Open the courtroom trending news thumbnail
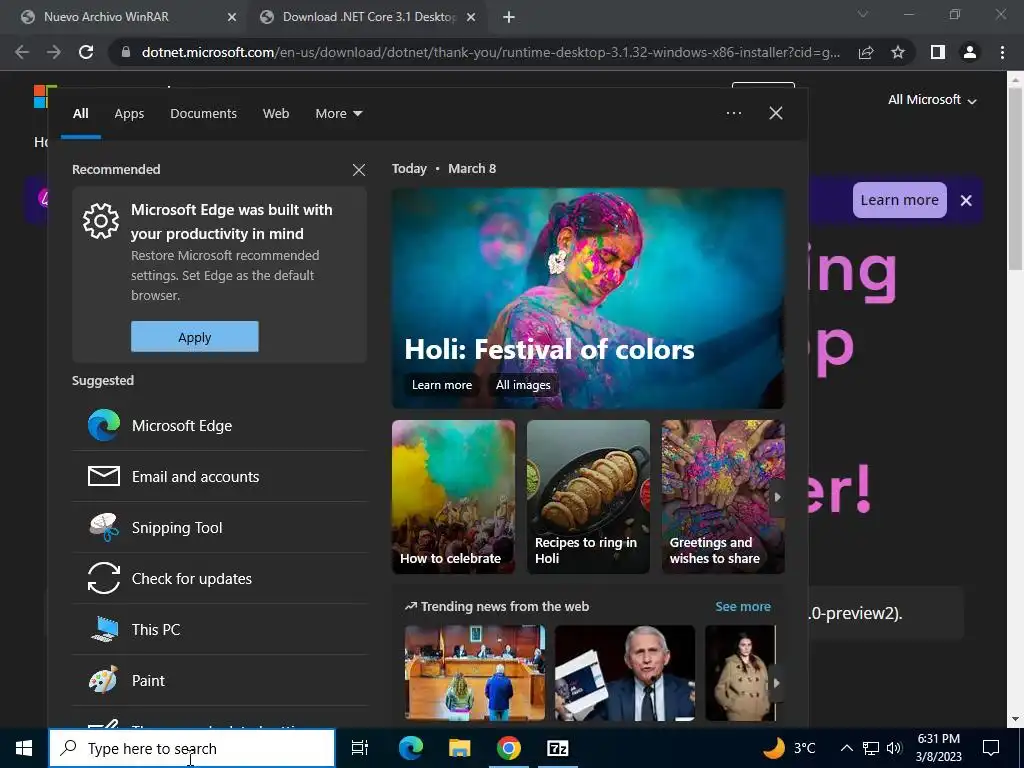This screenshot has height=768, width=1024. tap(475, 673)
